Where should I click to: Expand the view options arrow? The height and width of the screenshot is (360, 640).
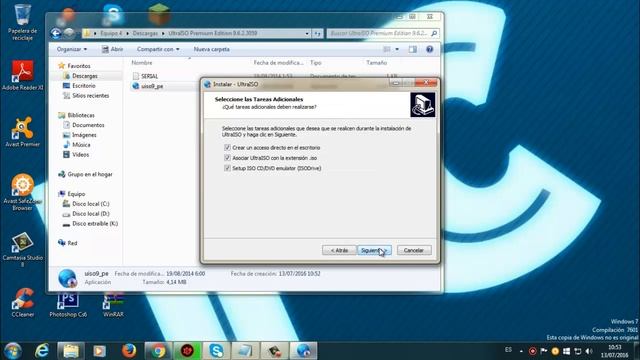(x=397, y=49)
